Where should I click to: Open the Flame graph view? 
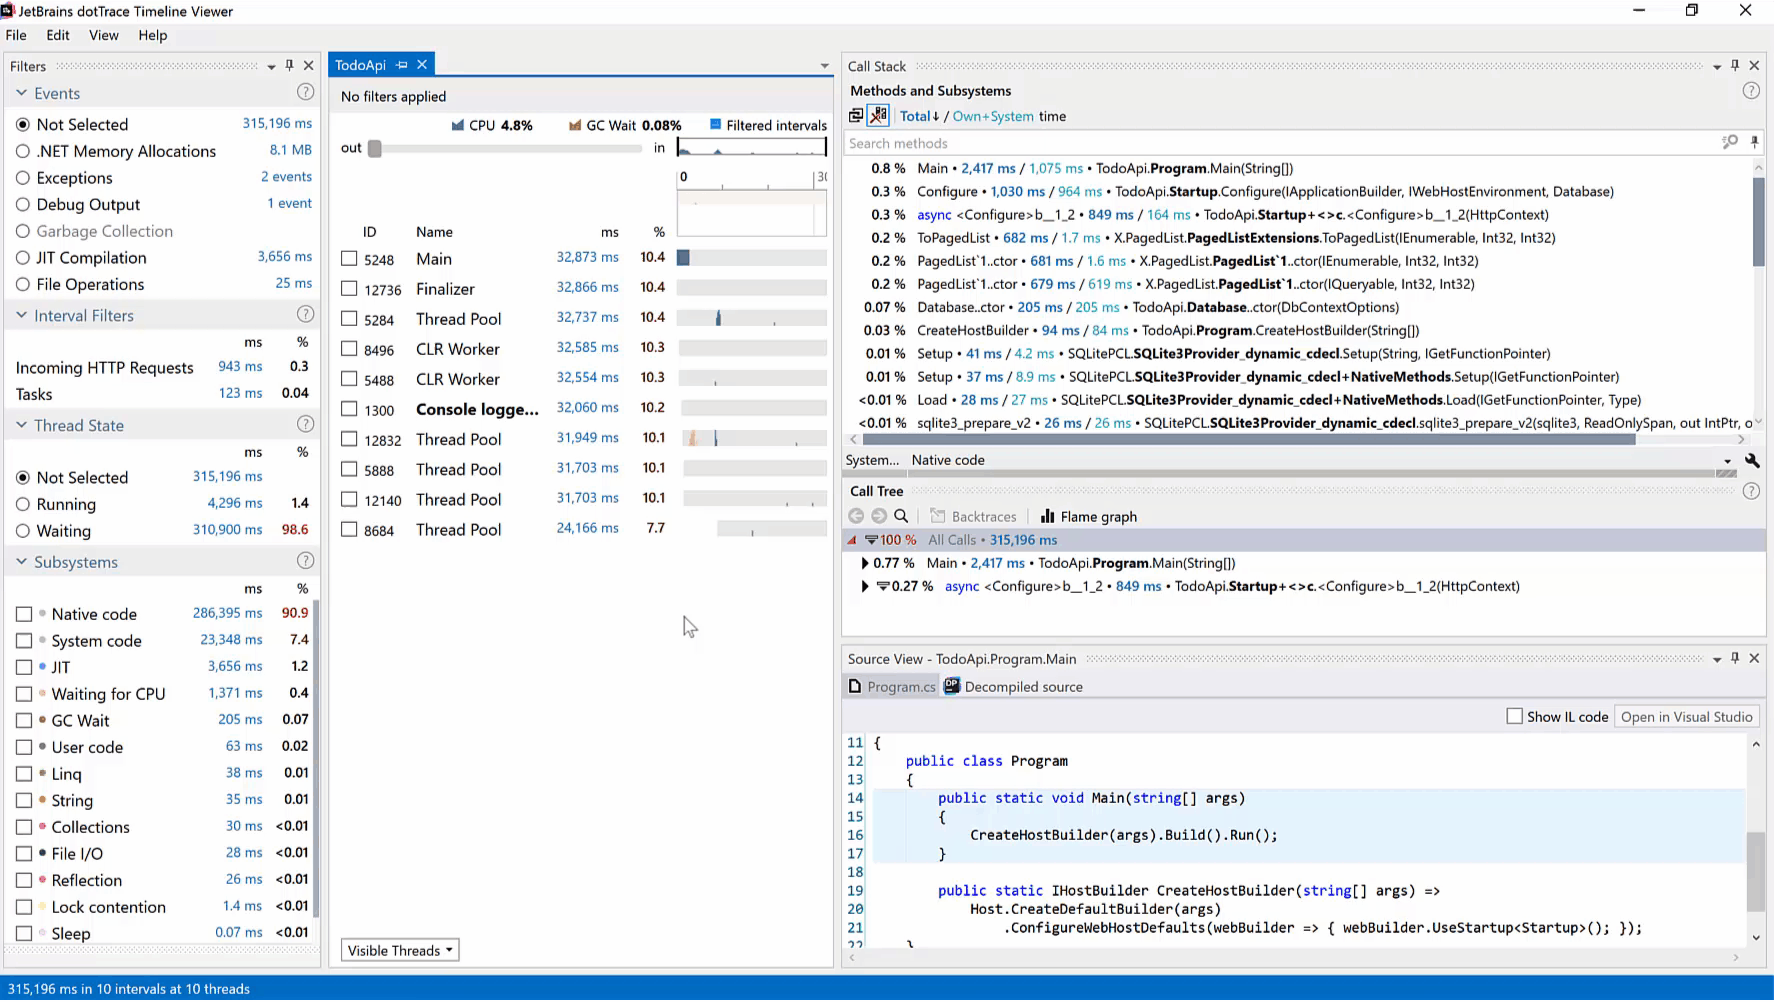(x=1088, y=517)
